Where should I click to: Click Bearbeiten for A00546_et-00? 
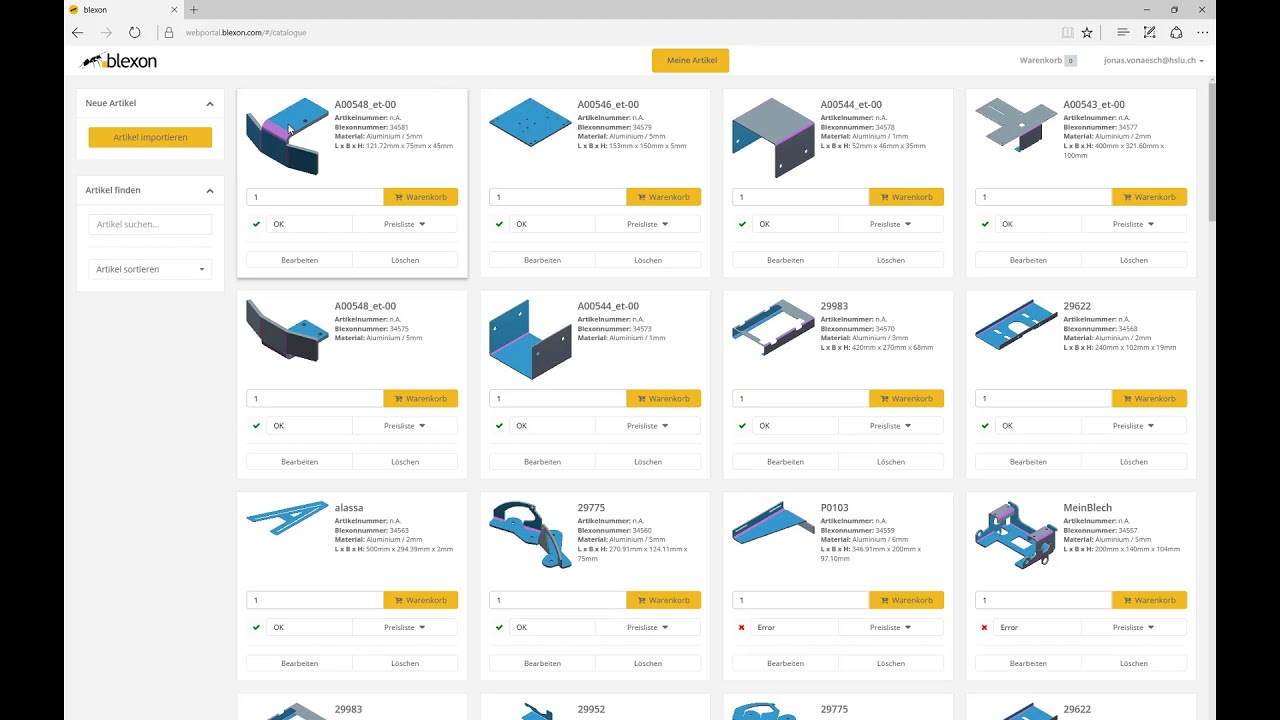point(542,260)
